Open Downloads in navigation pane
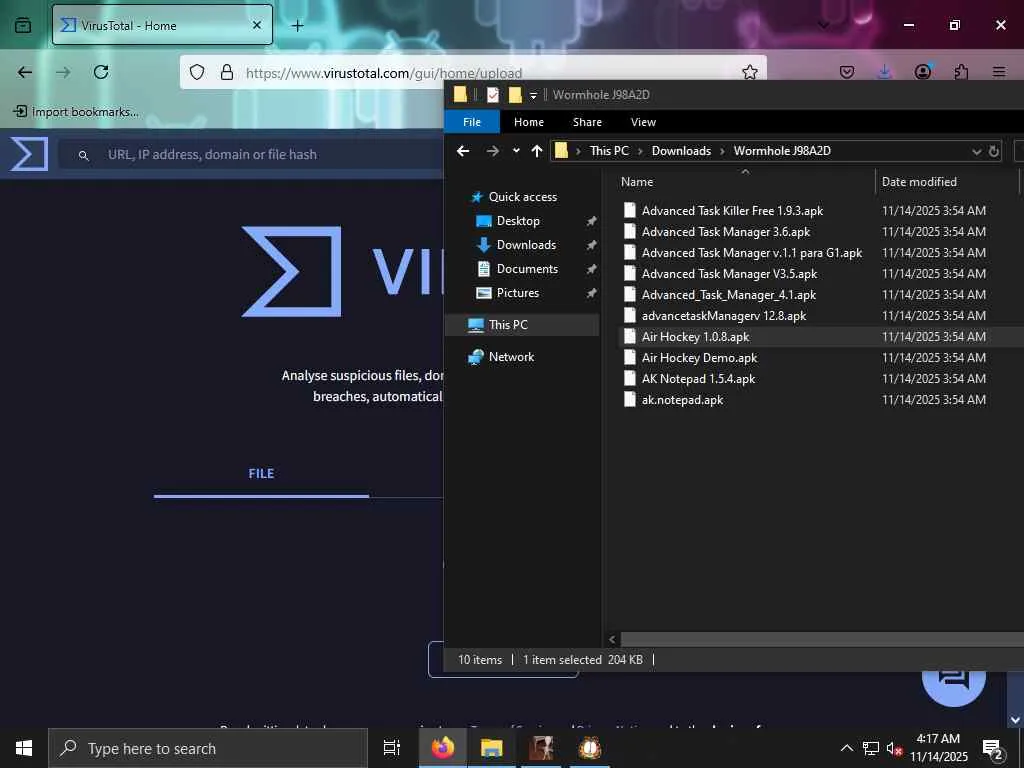Image resolution: width=1024 pixels, height=768 pixels. (526, 245)
